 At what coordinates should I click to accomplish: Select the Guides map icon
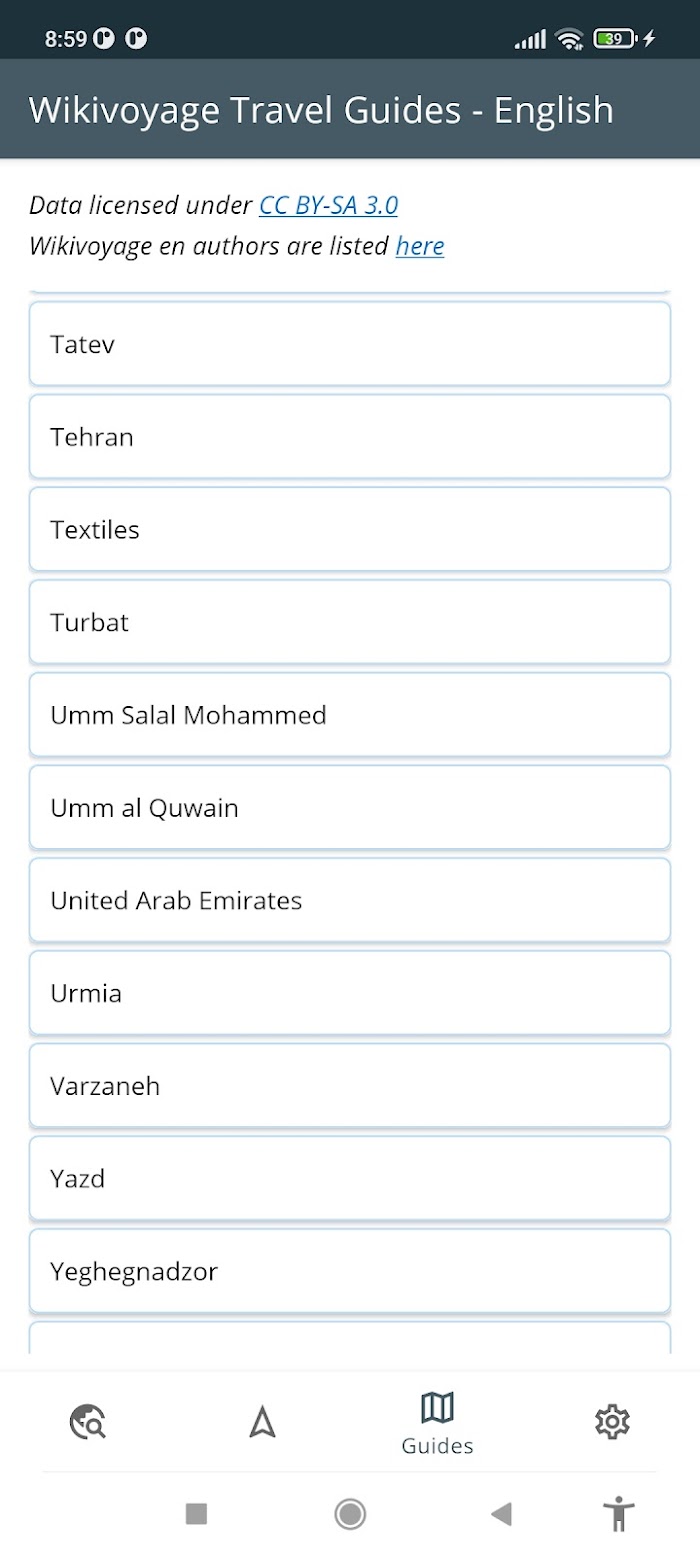click(x=437, y=1408)
